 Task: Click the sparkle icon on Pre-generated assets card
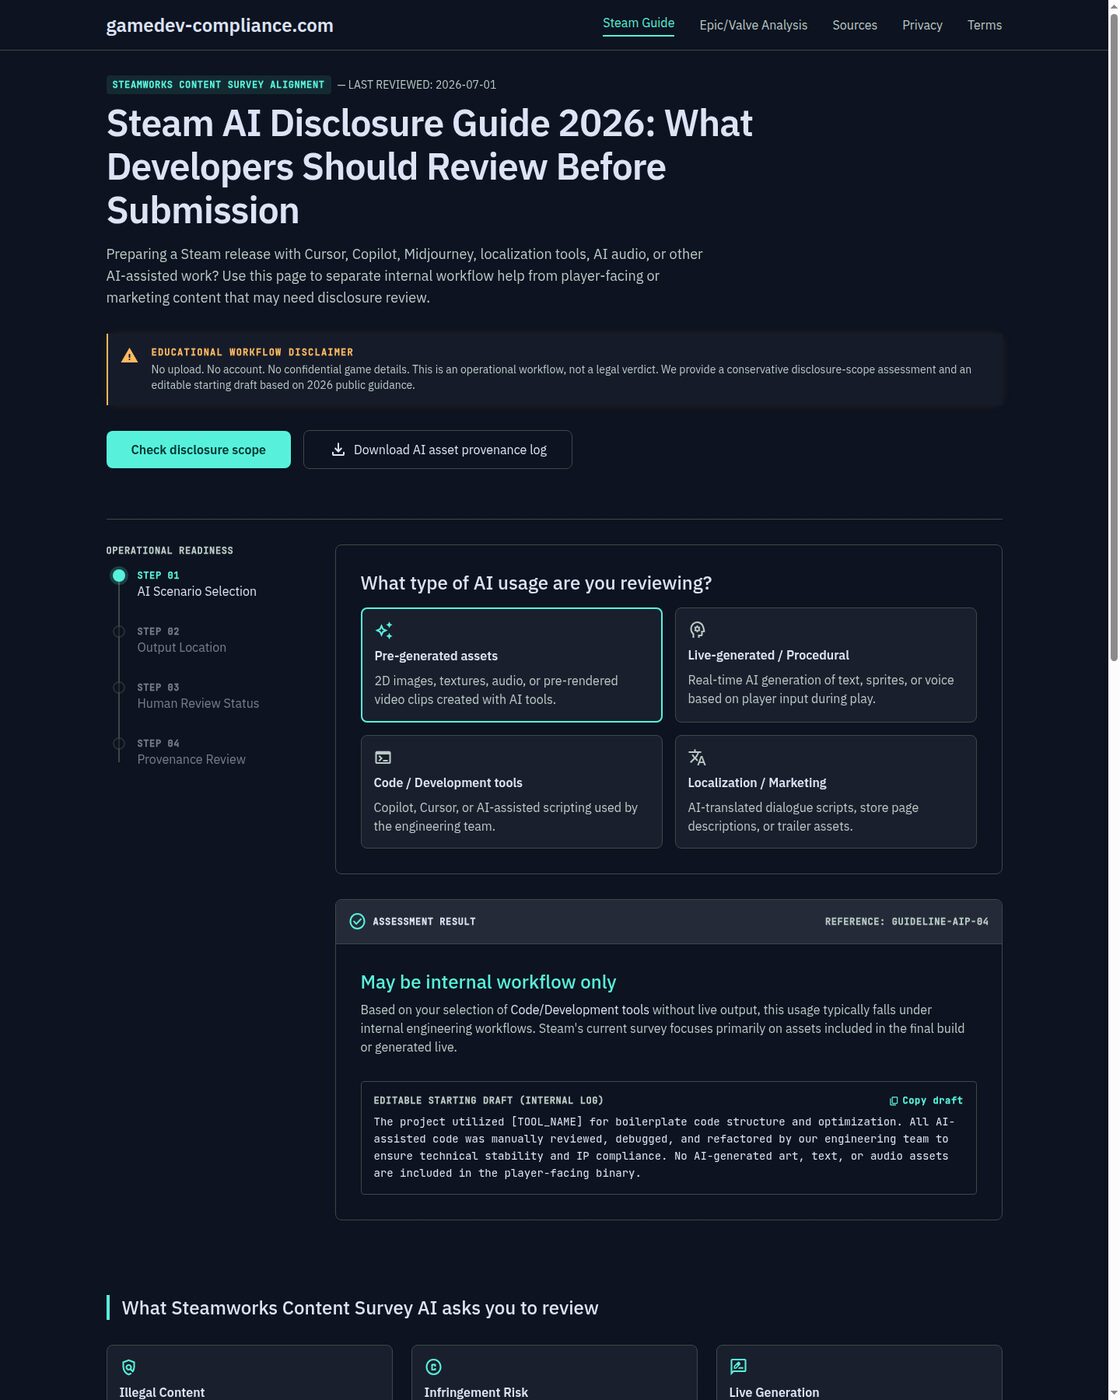click(x=384, y=630)
